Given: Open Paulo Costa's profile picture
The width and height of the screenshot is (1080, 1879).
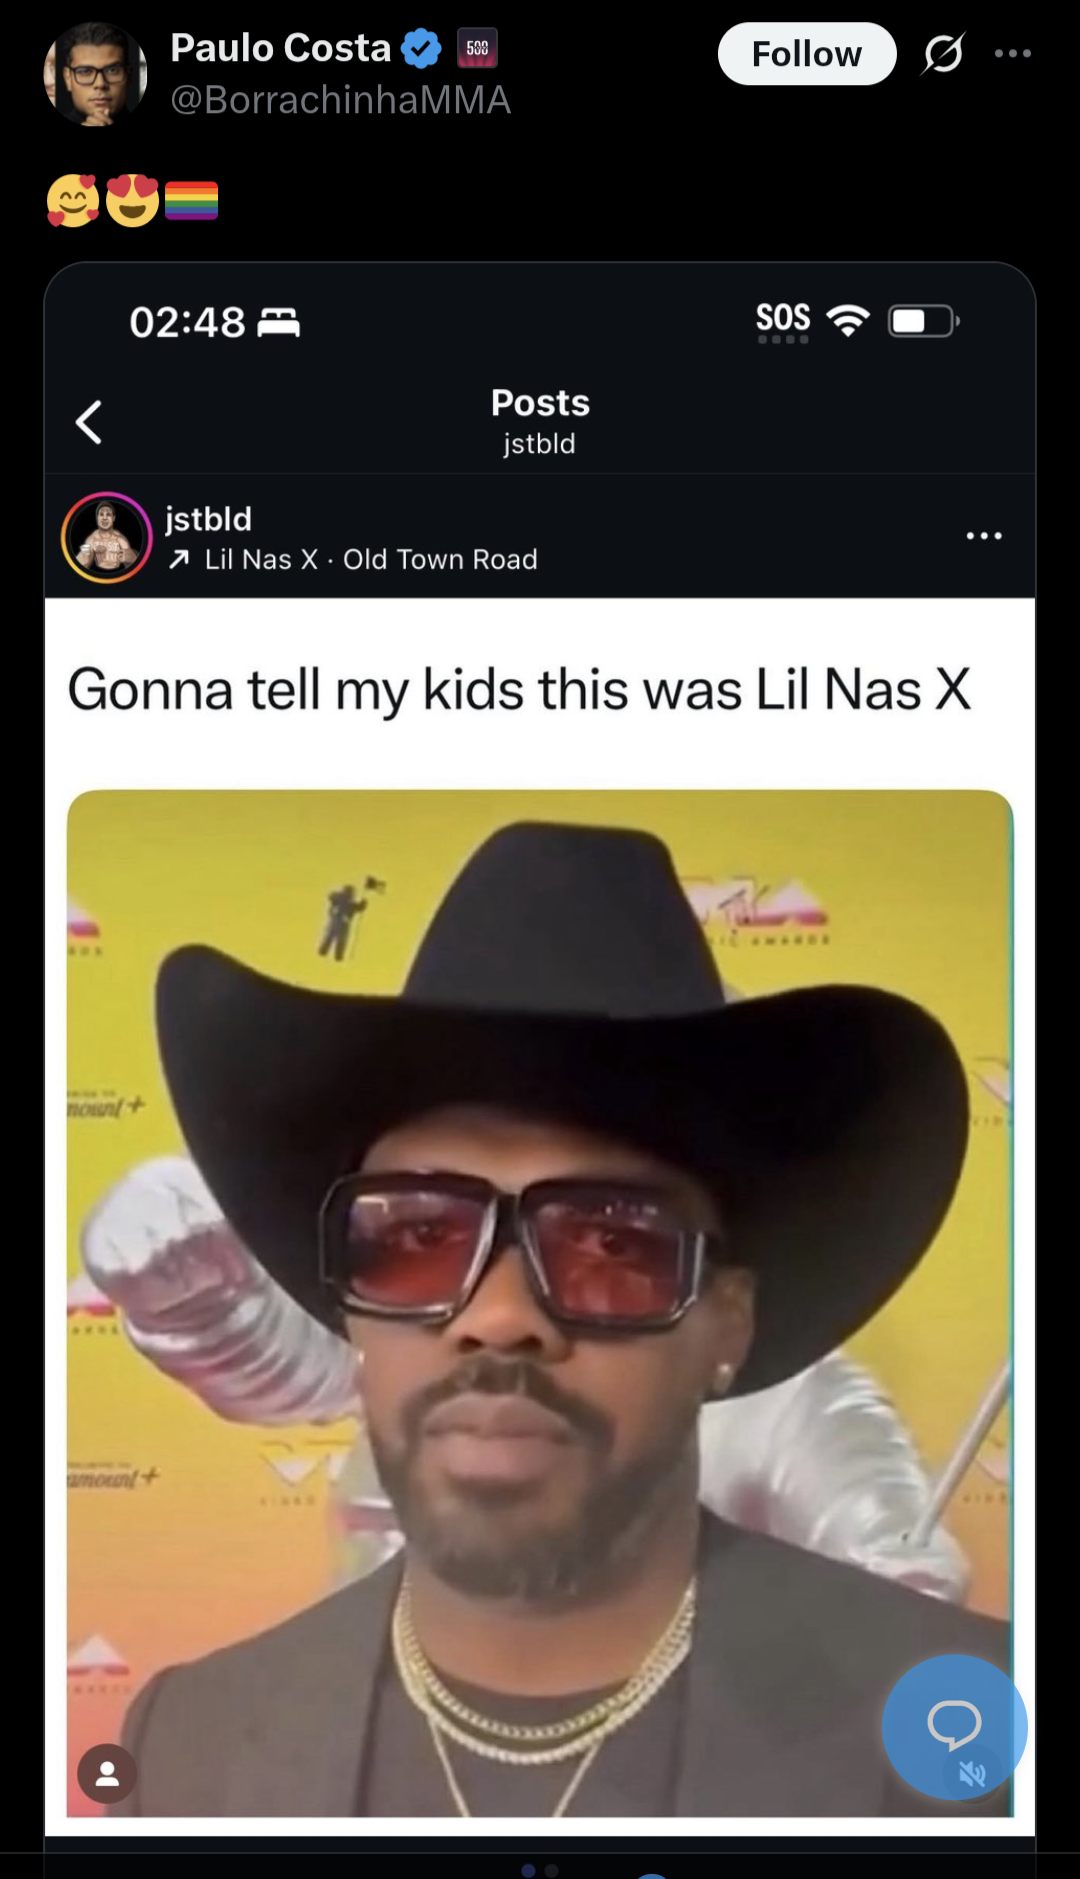Looking at the screenshot, I should point(96,74).
